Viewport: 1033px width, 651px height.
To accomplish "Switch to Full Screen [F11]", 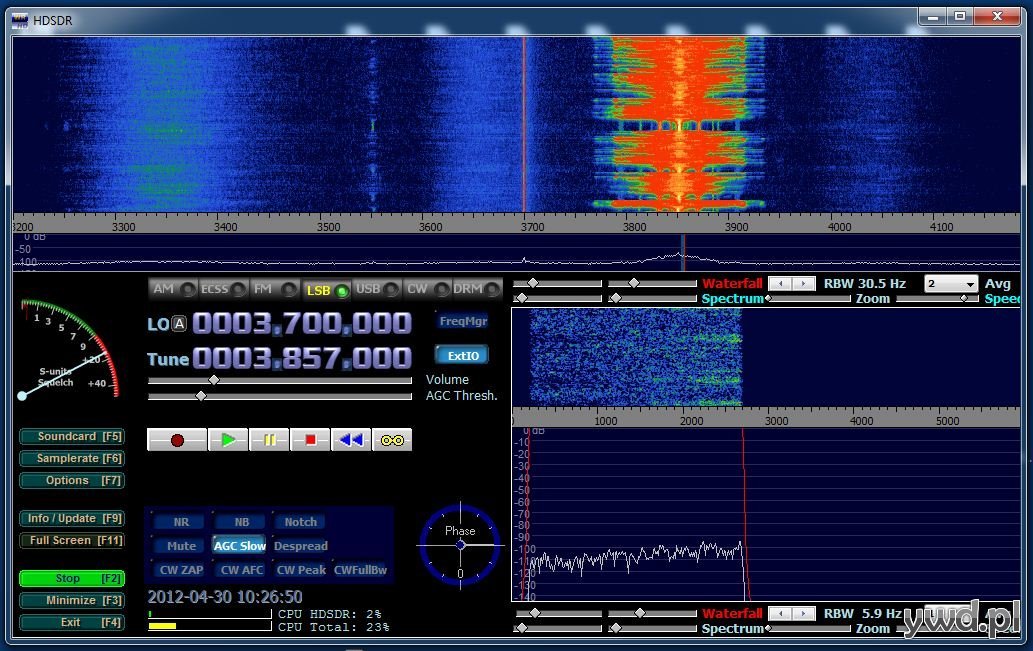I will [x=72, y=540].
